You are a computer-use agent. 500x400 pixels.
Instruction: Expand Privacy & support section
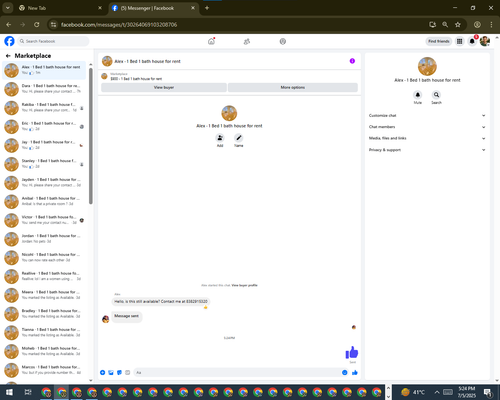tap(427, 150)
